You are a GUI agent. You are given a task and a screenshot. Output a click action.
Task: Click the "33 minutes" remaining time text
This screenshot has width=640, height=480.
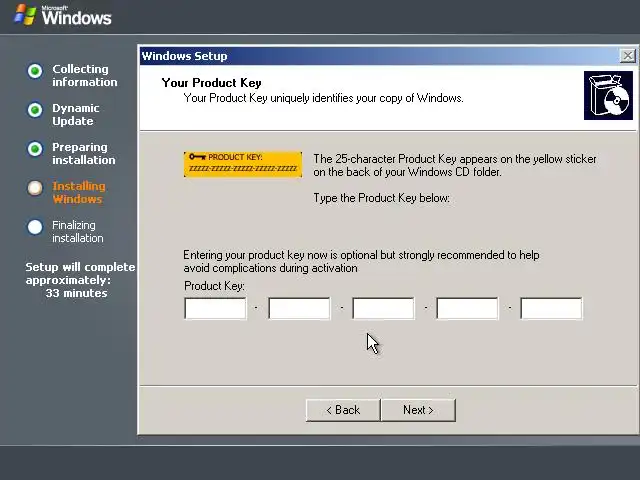click(76, 293)
